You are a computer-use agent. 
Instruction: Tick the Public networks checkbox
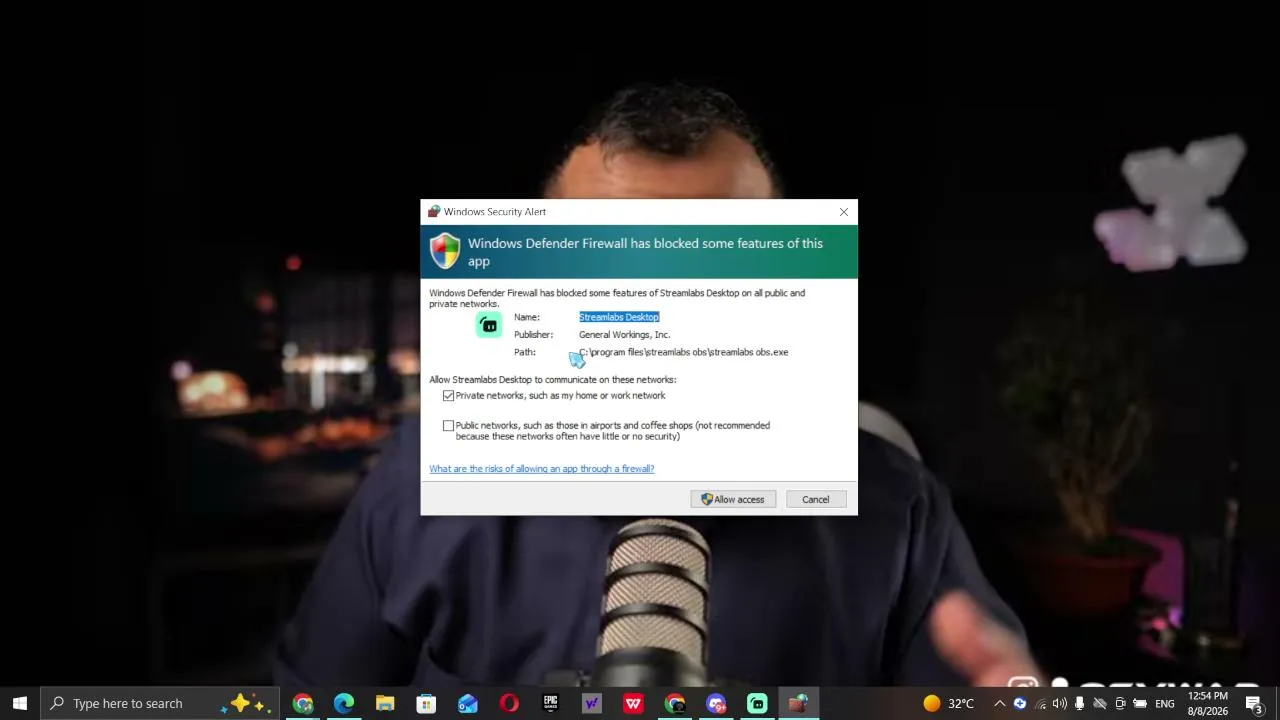[x=448, y=426]
